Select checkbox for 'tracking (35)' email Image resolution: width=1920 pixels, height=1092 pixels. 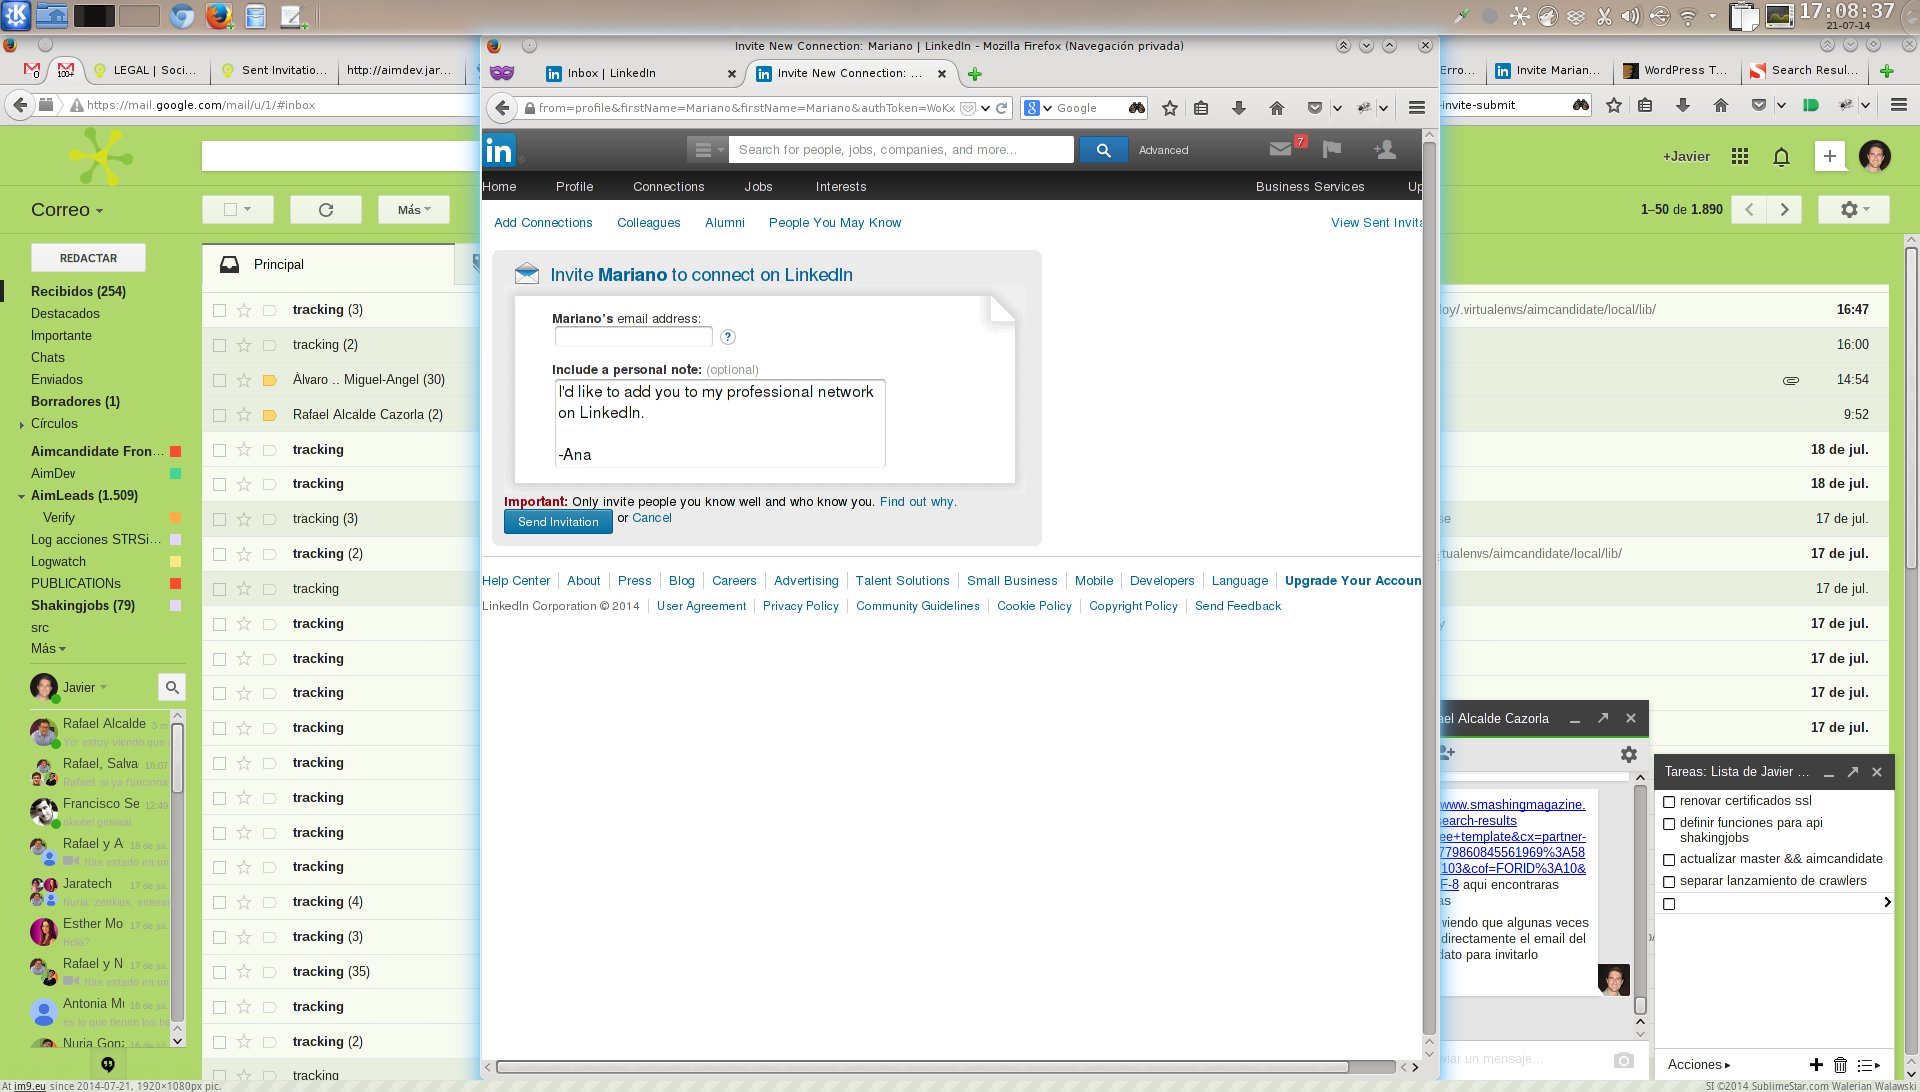click(219, 972)
